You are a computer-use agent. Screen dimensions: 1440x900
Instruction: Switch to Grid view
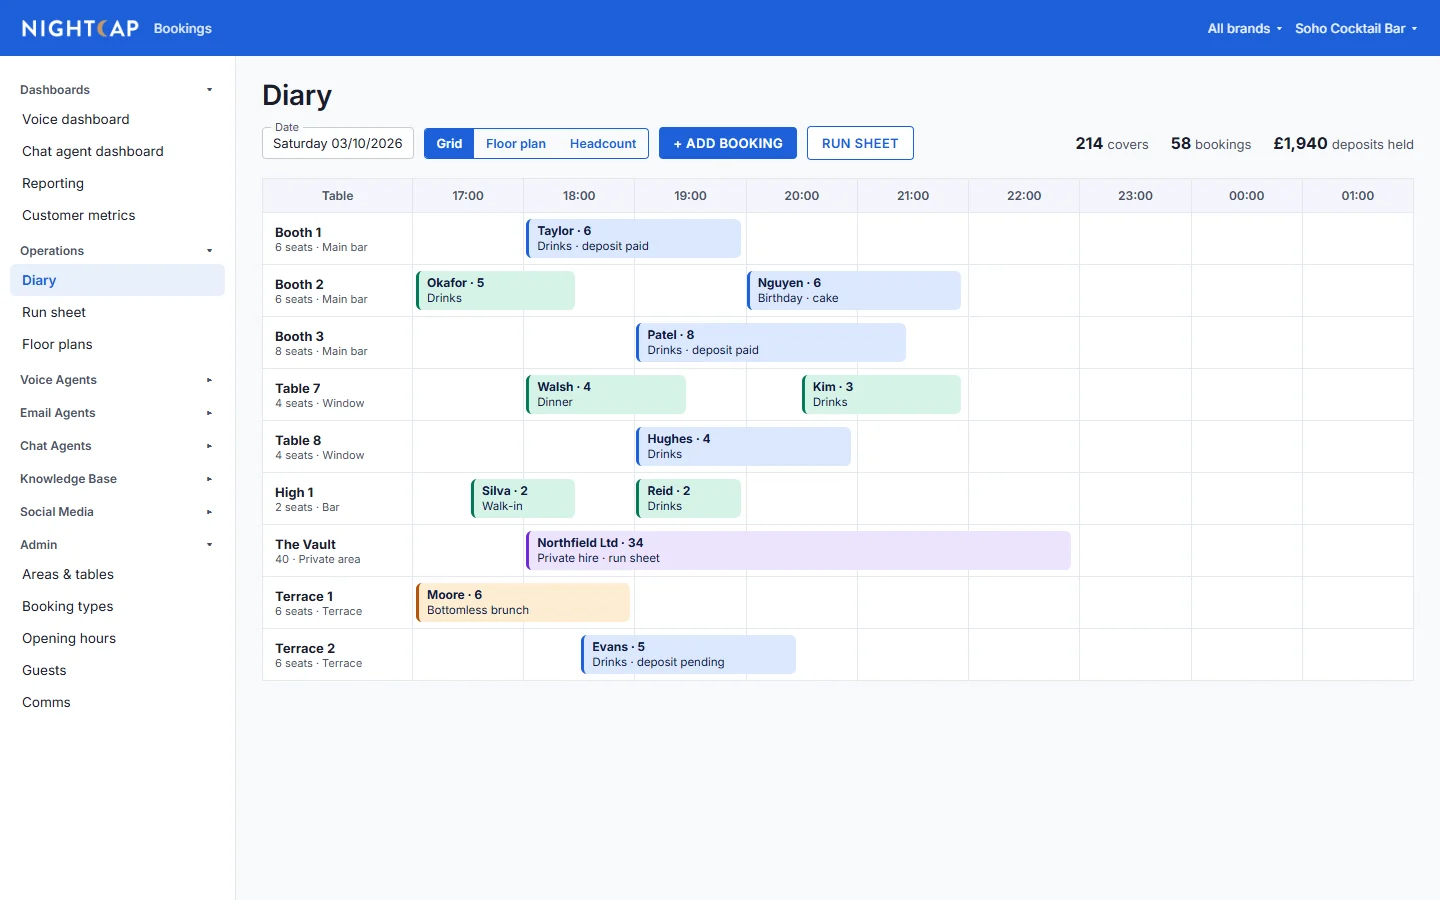[x=449, y=143]
